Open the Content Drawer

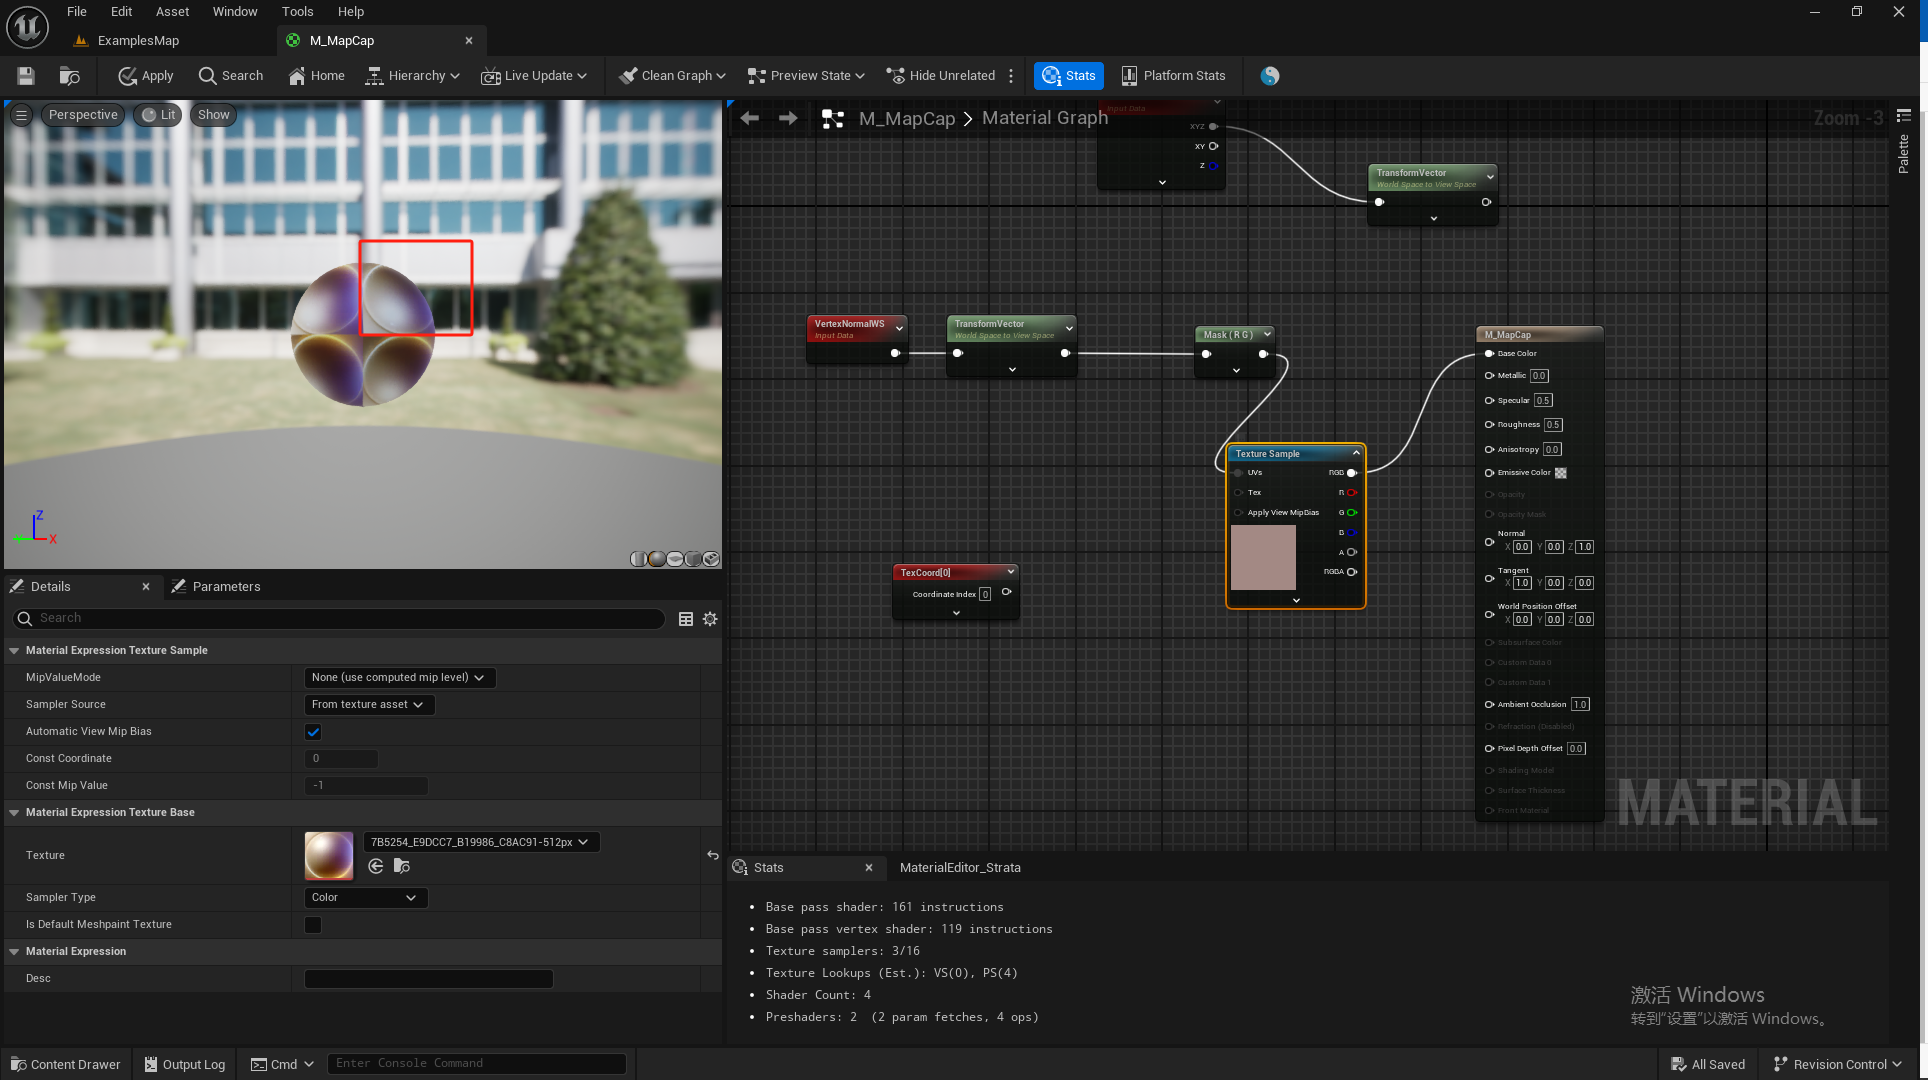click(66, 1064)
